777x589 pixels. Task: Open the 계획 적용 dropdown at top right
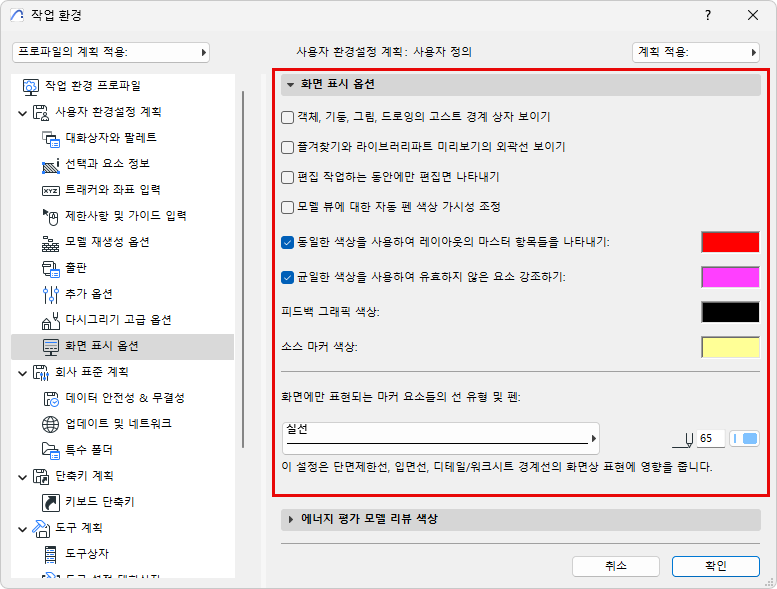(696, 52)
